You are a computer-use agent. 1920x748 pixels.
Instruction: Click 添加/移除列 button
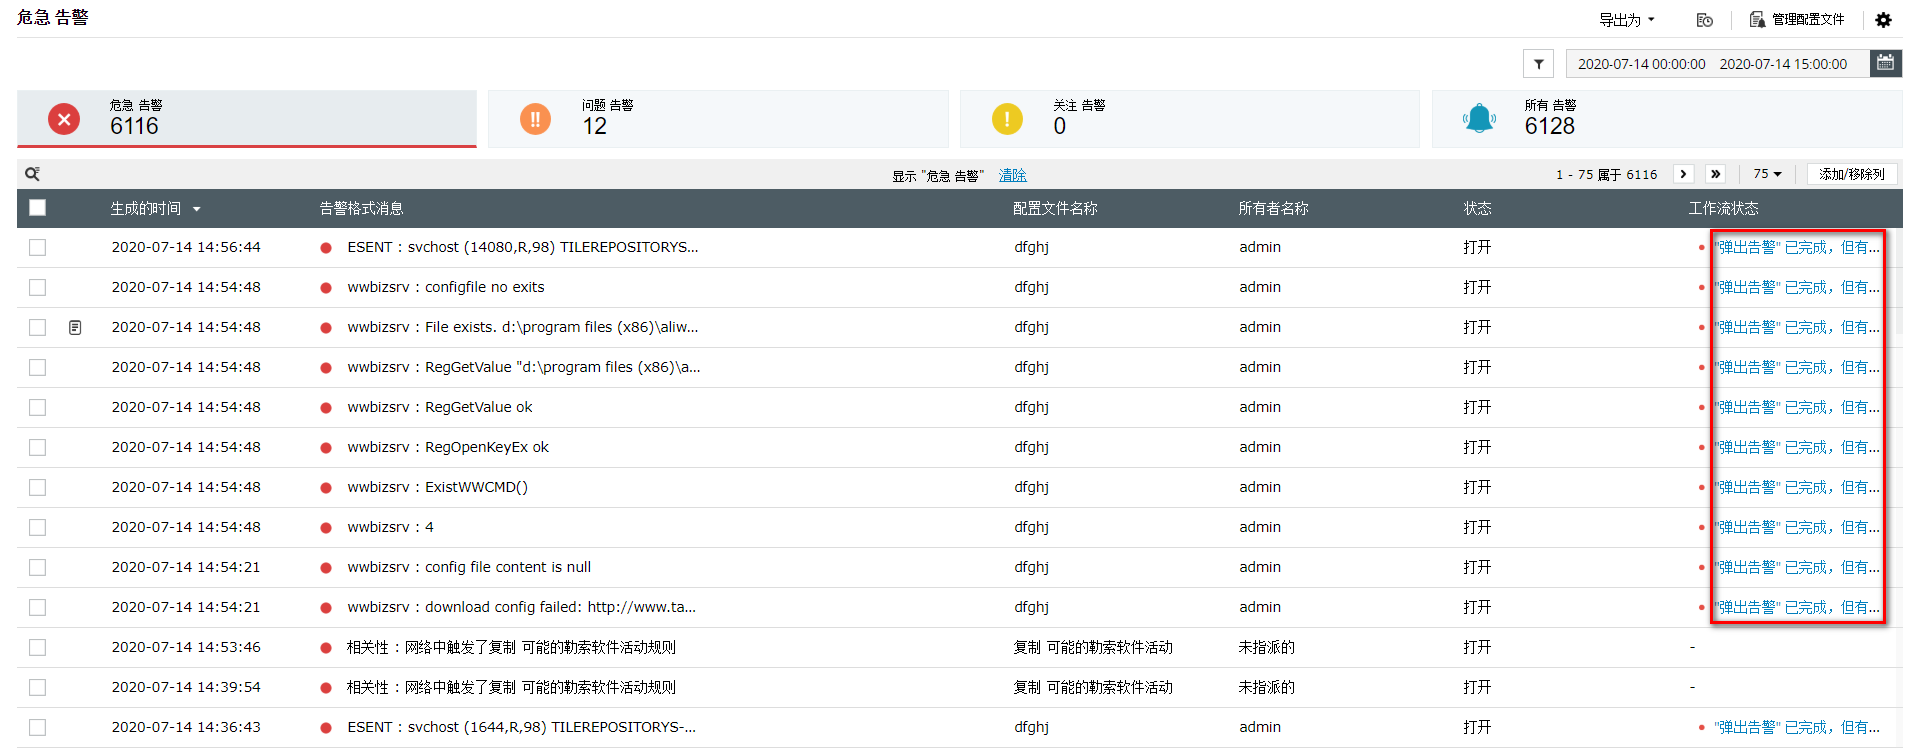[x=1851, y=174]
